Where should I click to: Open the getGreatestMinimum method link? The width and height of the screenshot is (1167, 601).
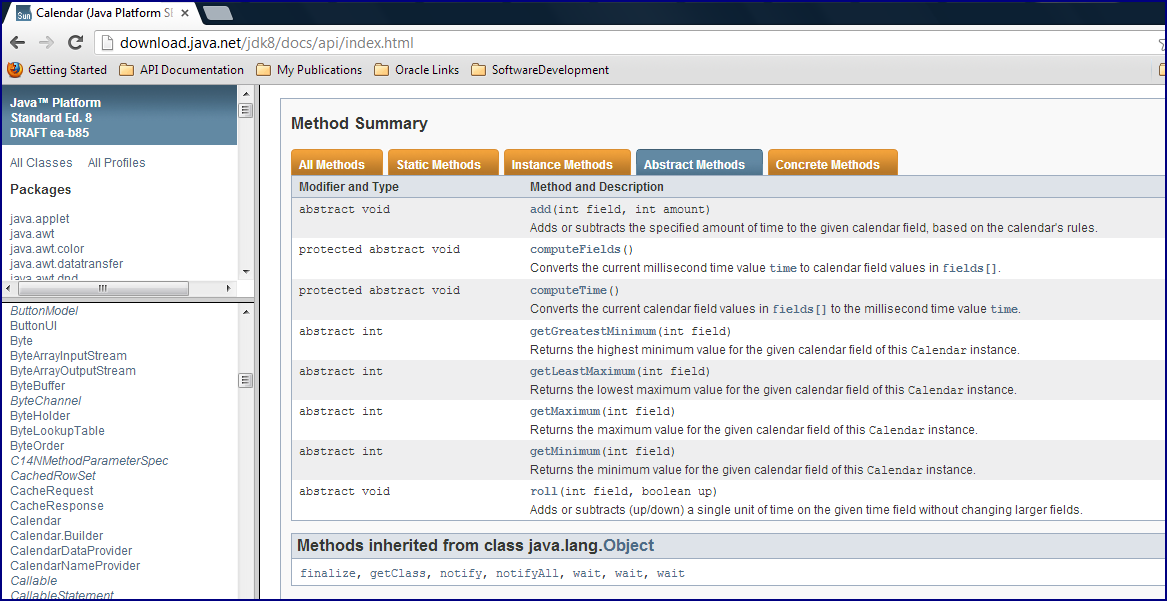pyautogui.click(x=593, y=330)
